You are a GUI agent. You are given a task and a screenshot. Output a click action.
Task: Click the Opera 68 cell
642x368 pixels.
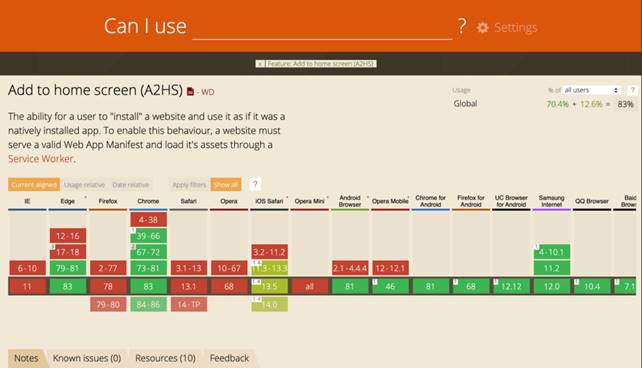click(229, 286)
